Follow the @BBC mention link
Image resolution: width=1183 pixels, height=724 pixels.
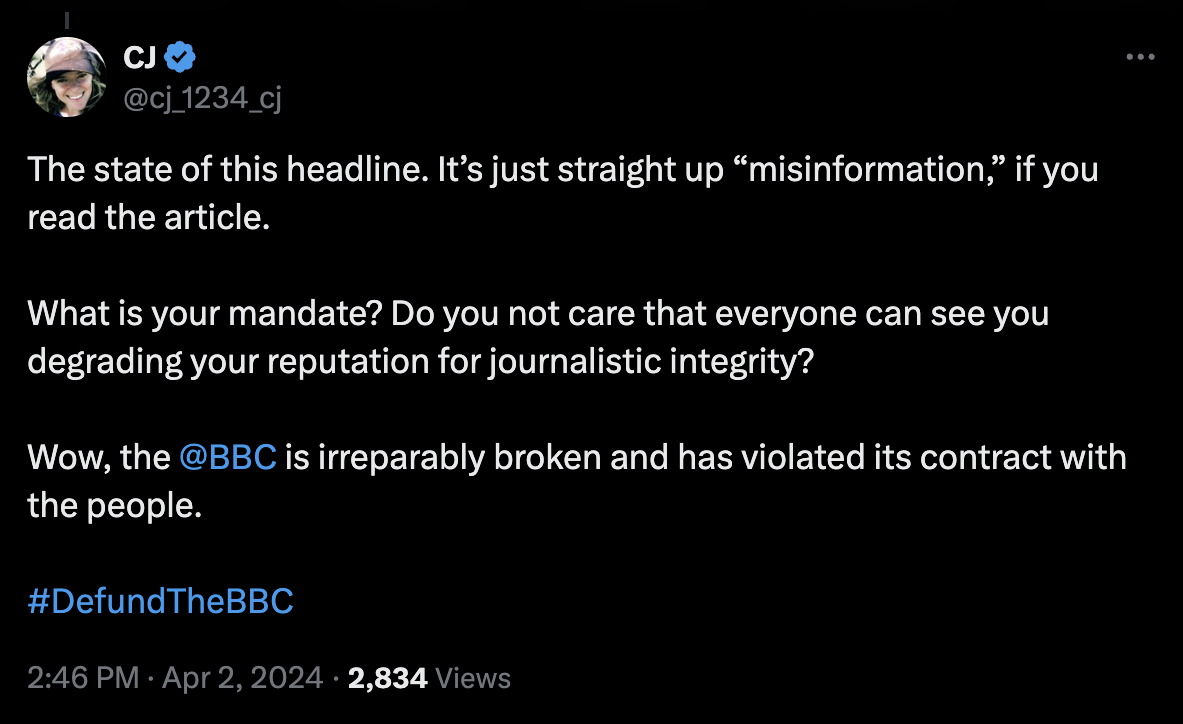pos(227,457)
